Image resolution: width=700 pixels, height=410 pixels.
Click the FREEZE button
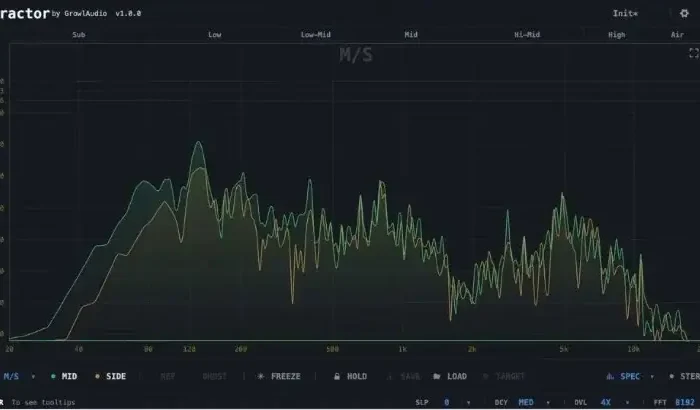point(279,377)
